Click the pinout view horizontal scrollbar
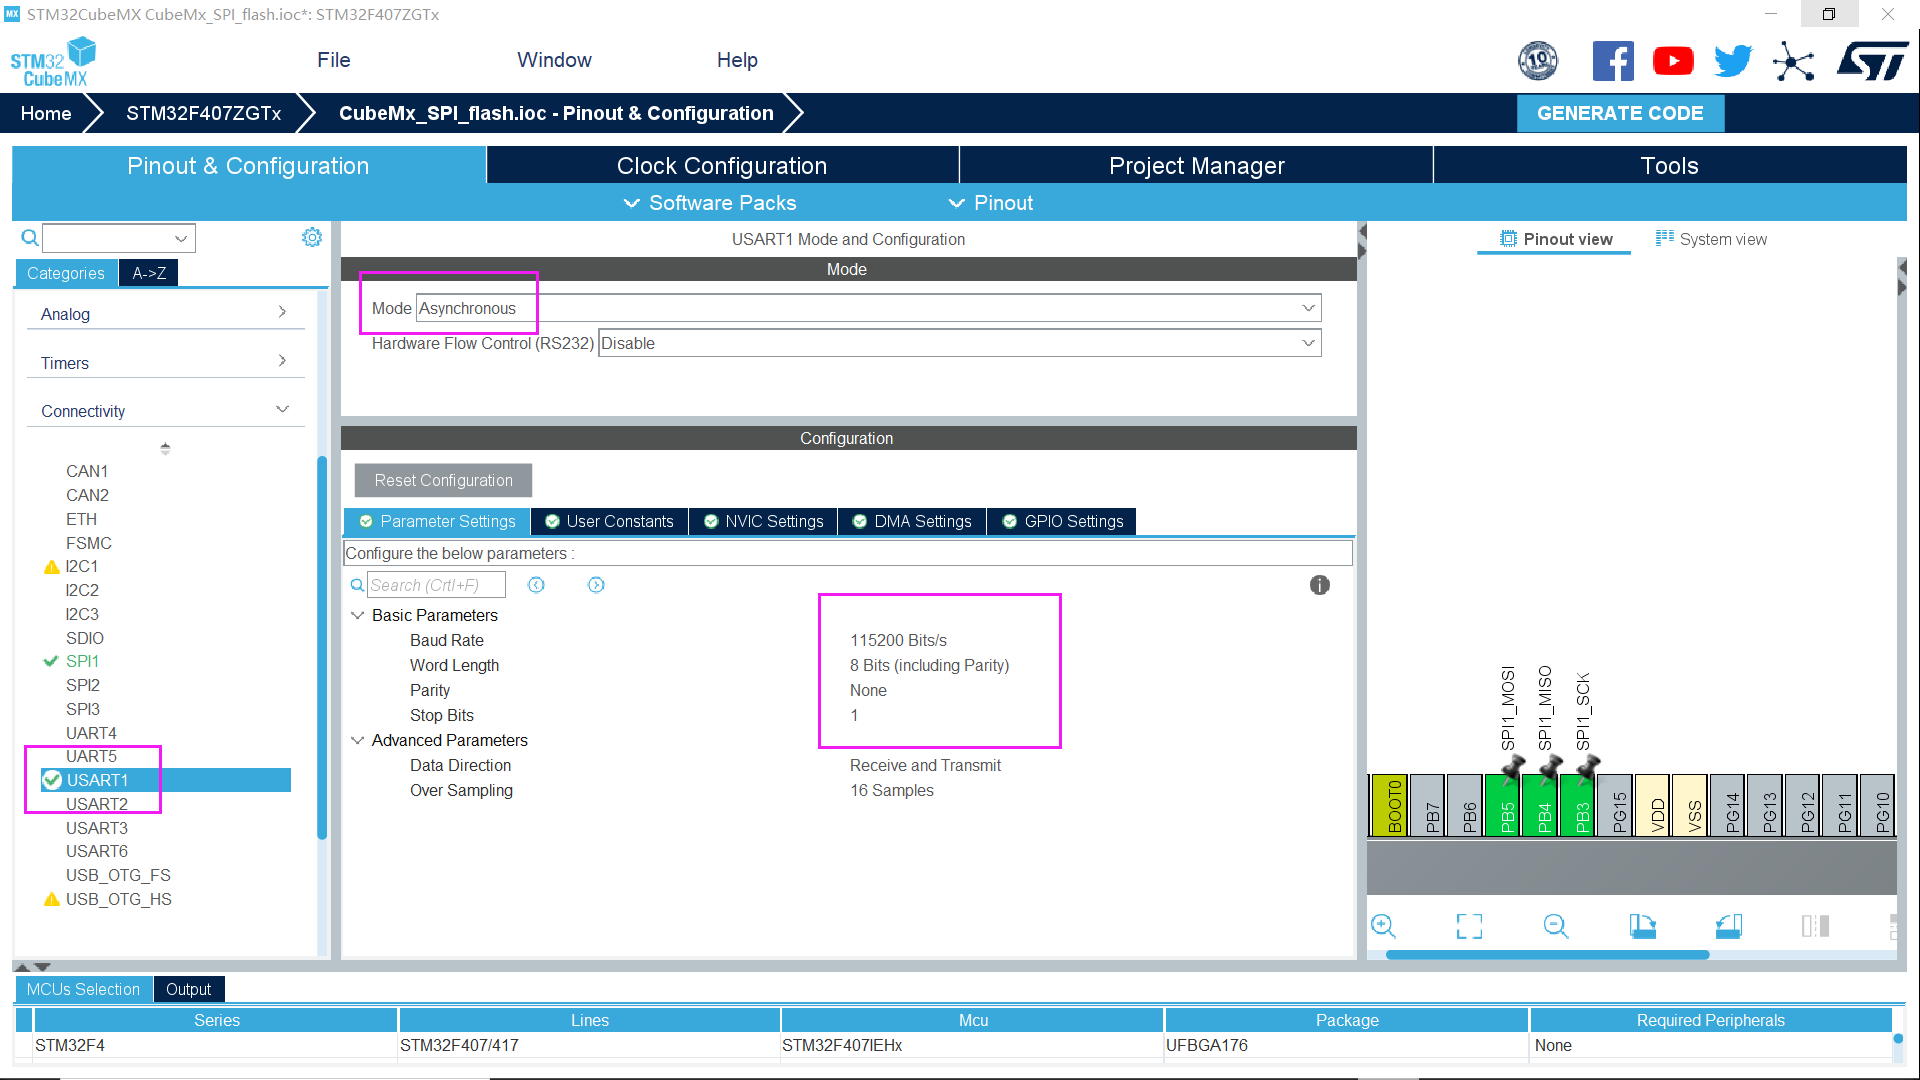Image resolution: width=1920 pixels, height=1080 pixels. (x=1547, y=955)
